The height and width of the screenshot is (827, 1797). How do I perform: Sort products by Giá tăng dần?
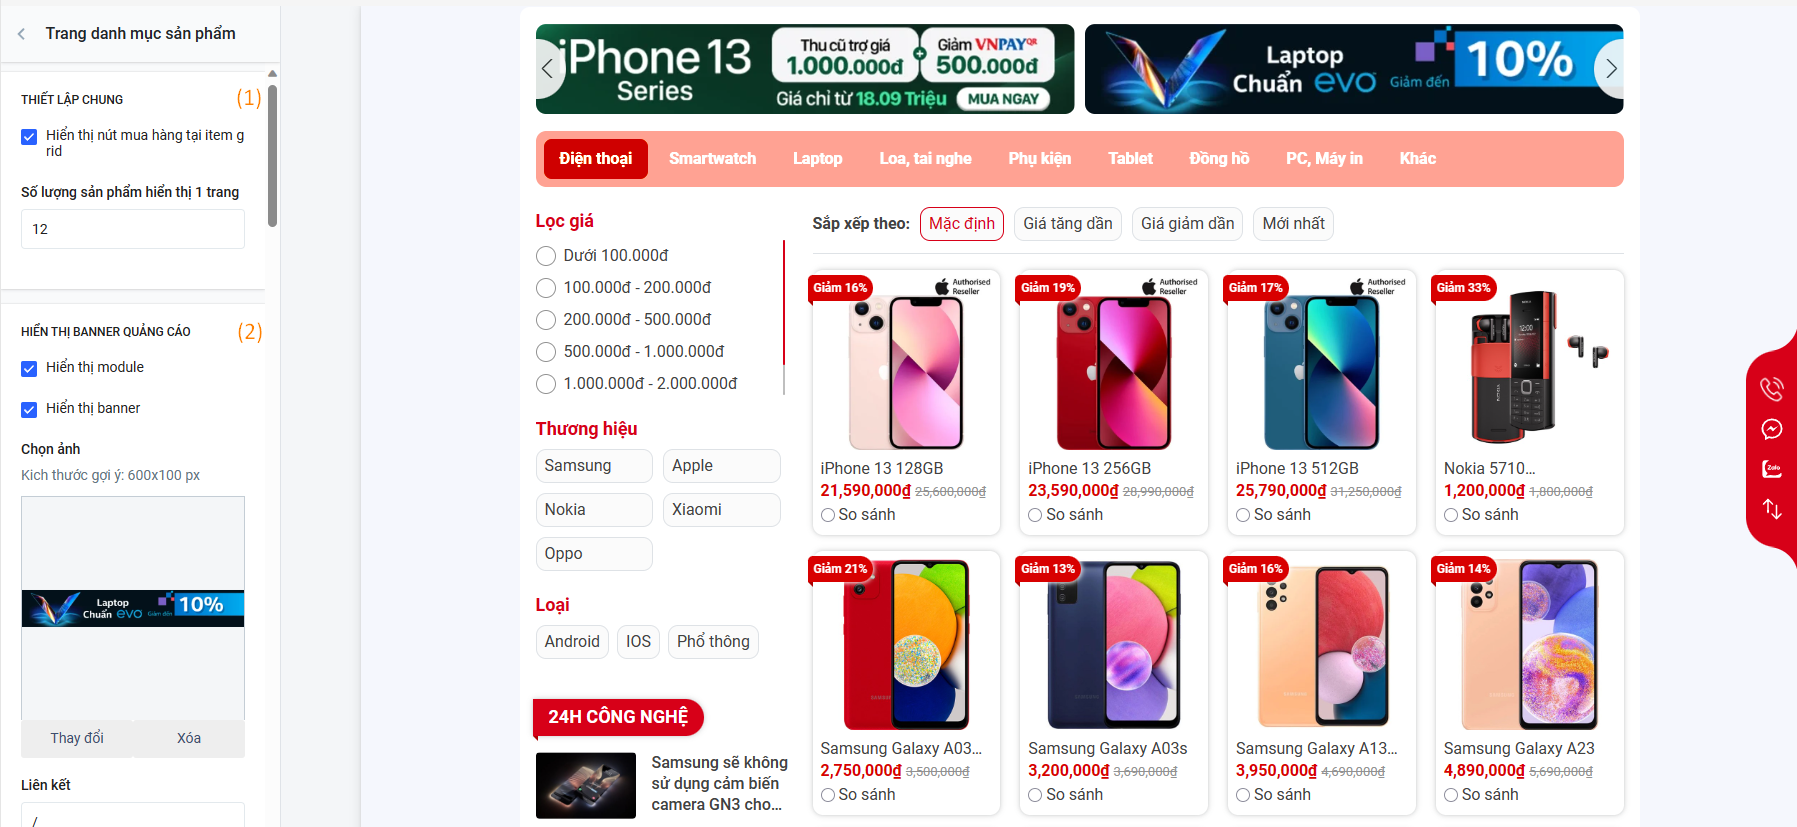pos(1067,224)
